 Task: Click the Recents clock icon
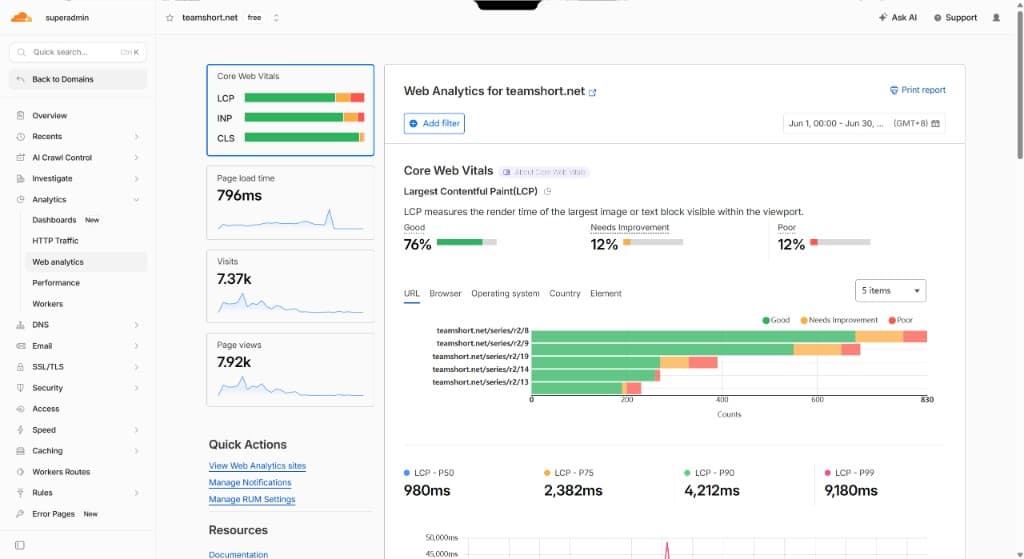tap(20, 136)
